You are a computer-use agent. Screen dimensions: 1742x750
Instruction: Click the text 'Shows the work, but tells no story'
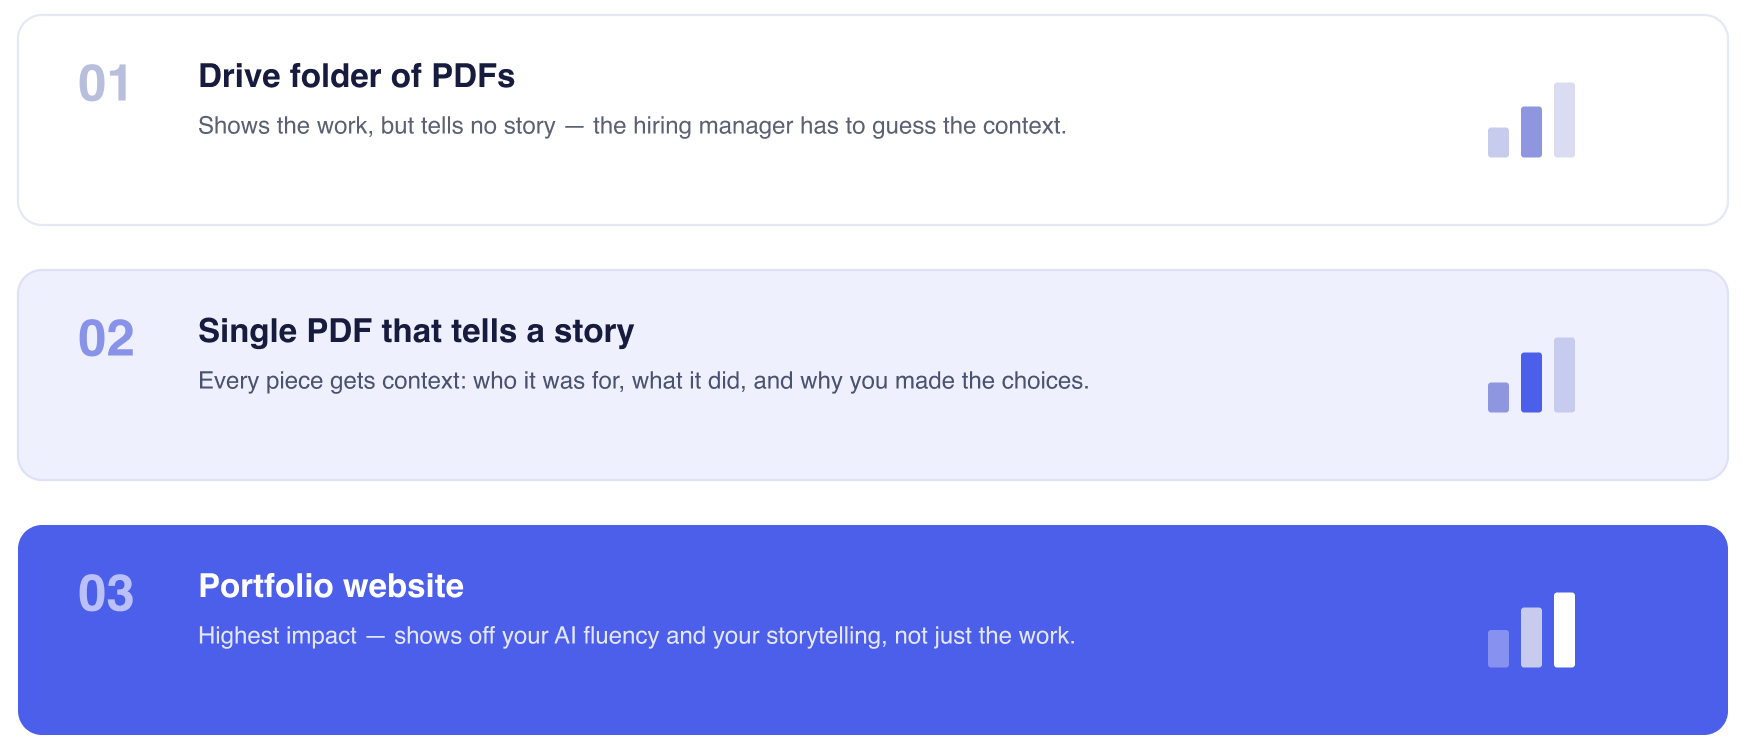[377, 126]
